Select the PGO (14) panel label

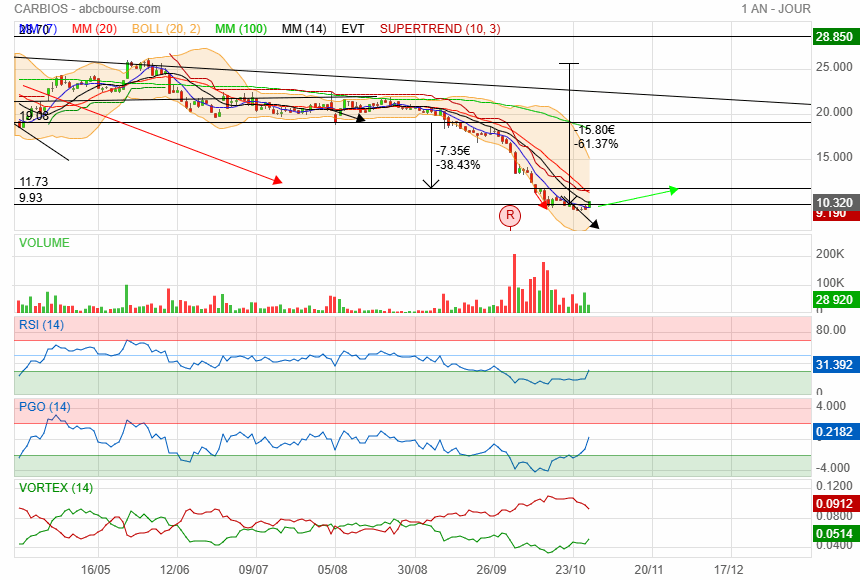[x=44, y=407]
